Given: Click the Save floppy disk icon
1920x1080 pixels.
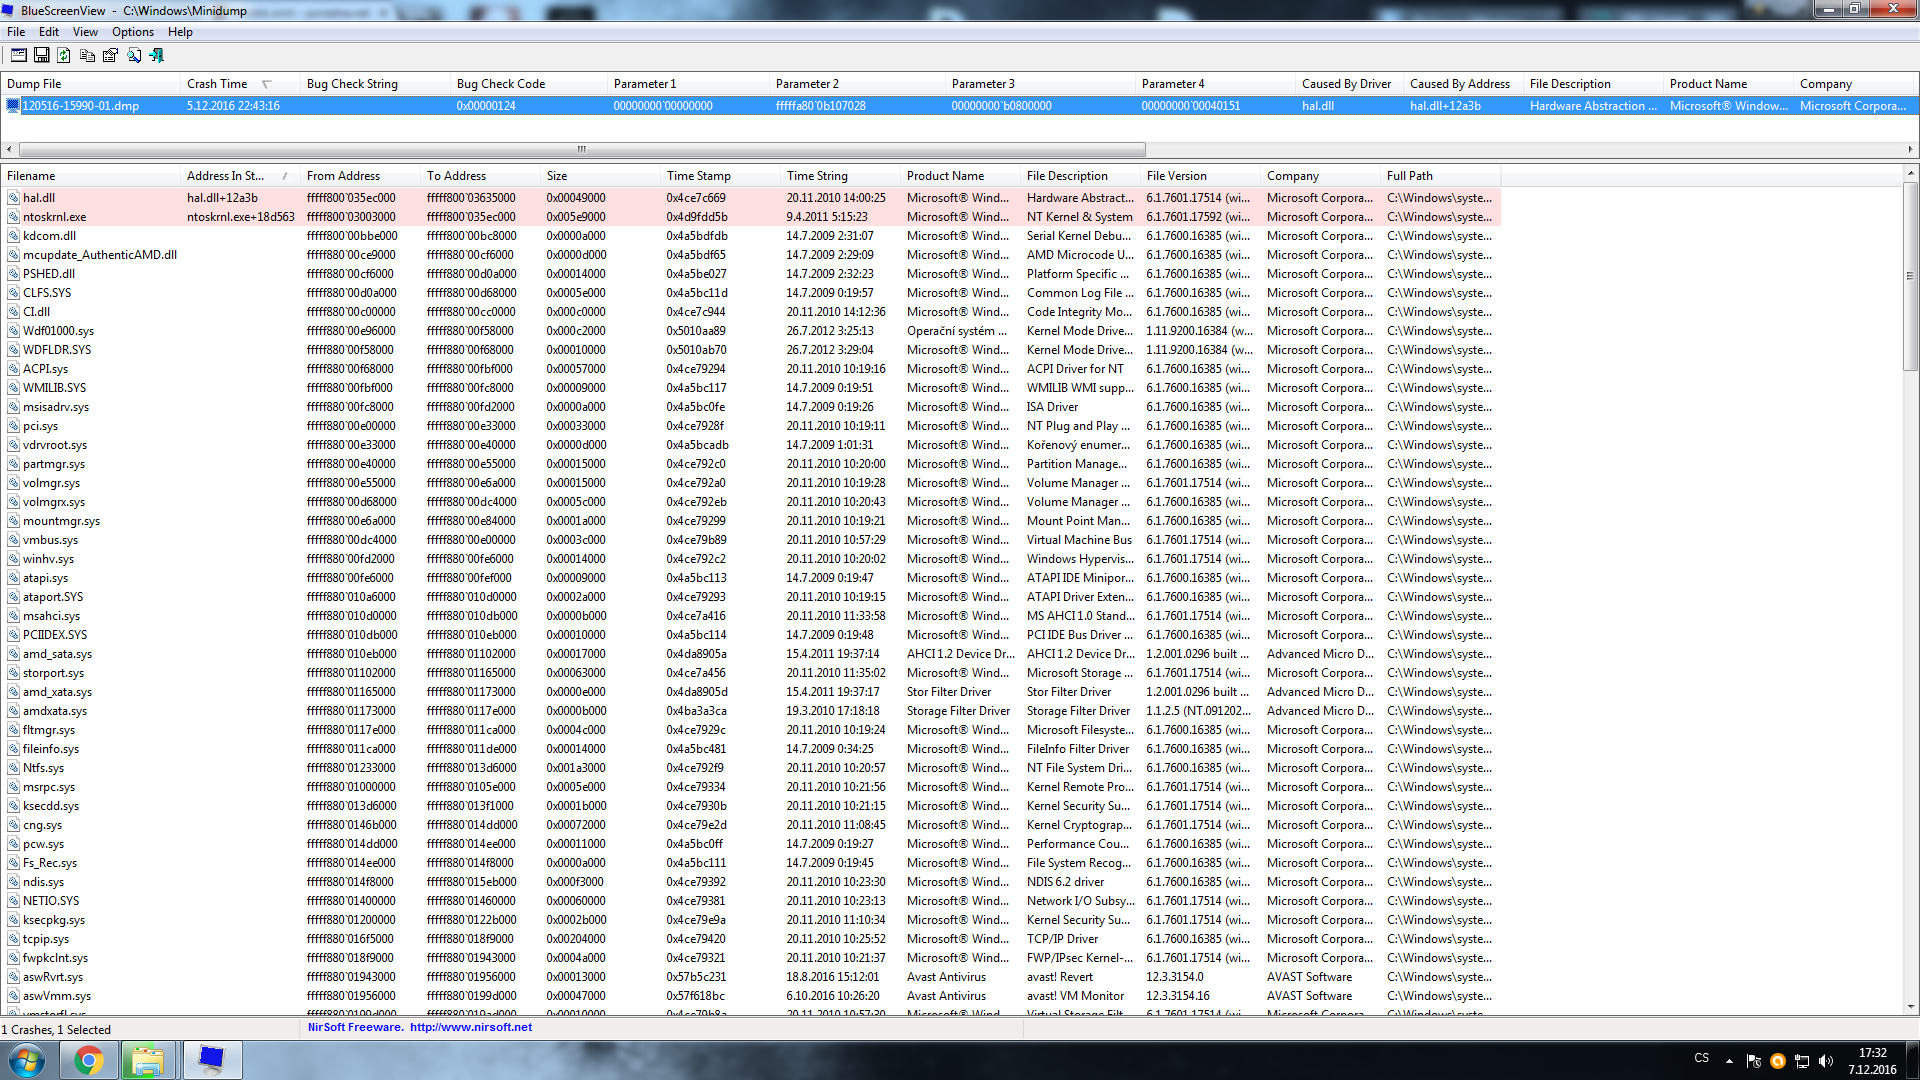Looking at the screenshot, I should click(41, 56).
